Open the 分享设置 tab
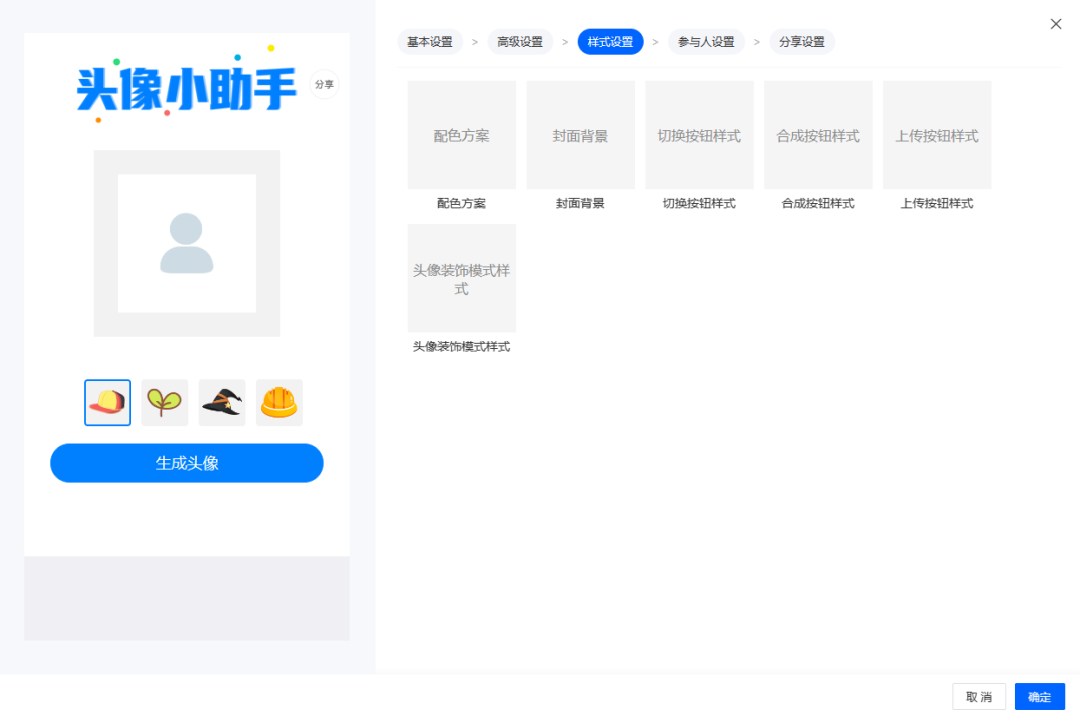Screen dimensions: 1080x723 pyautogui.click(x=802, y=42)
